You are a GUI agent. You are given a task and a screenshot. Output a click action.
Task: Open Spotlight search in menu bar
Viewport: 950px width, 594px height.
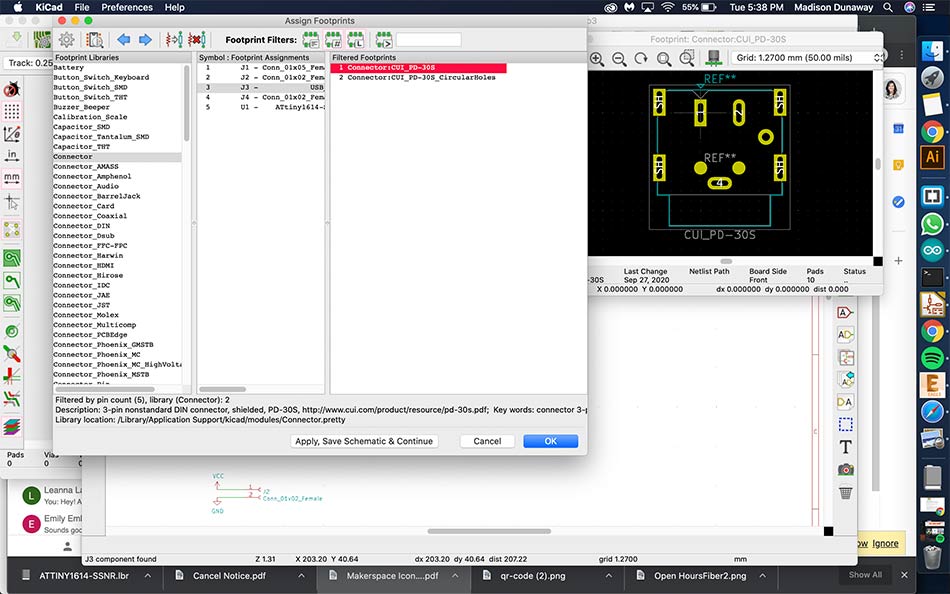click(888, 7)
